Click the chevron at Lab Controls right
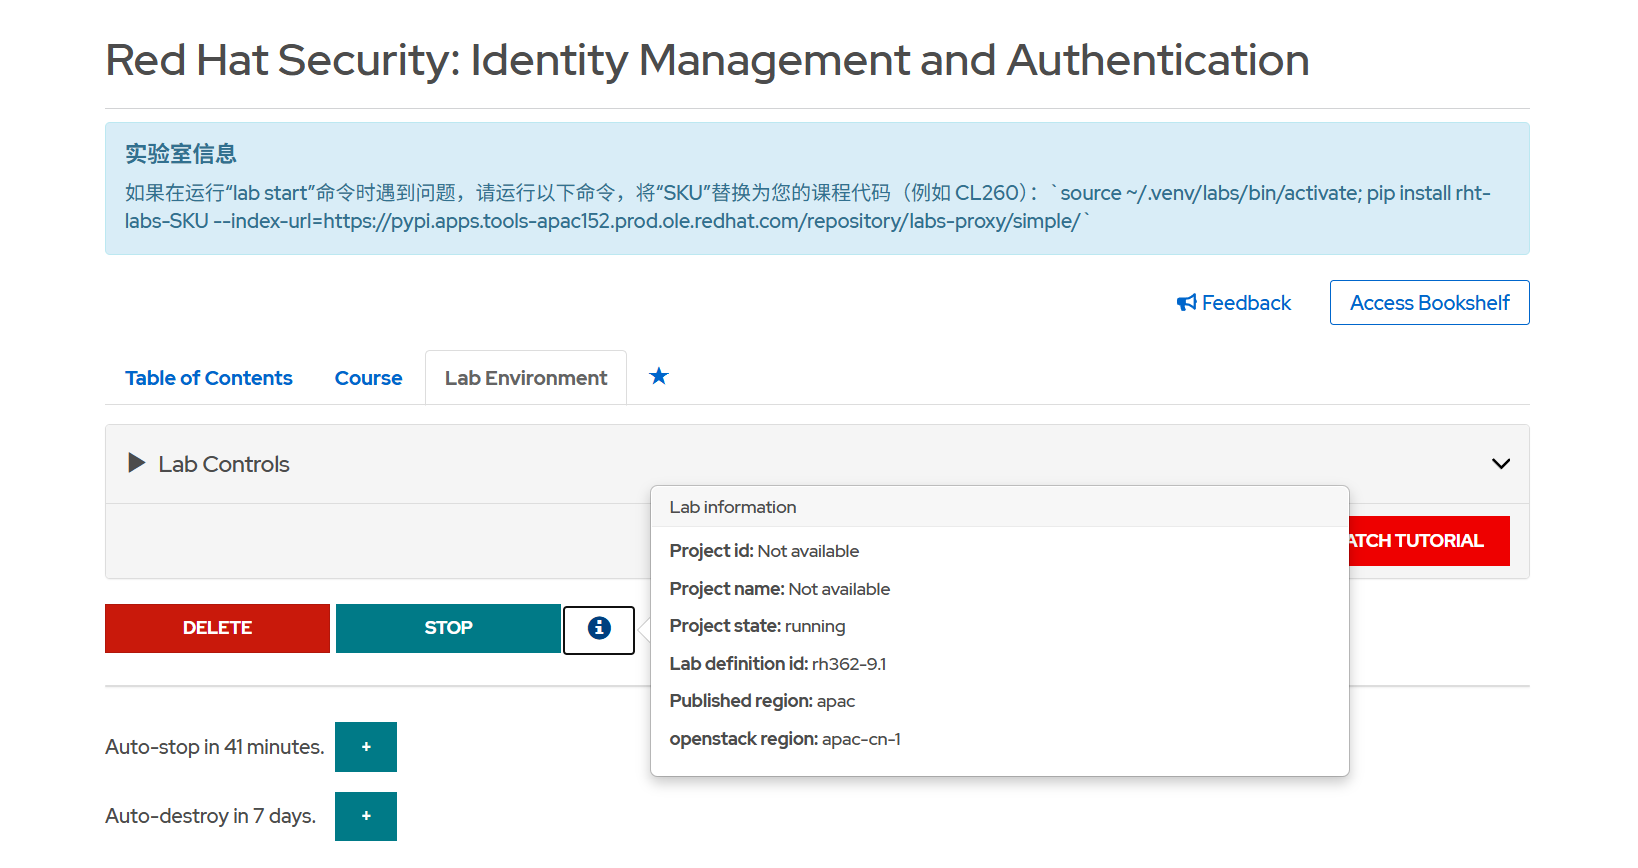The image size is (1638, 868). tap(1500, 464)
